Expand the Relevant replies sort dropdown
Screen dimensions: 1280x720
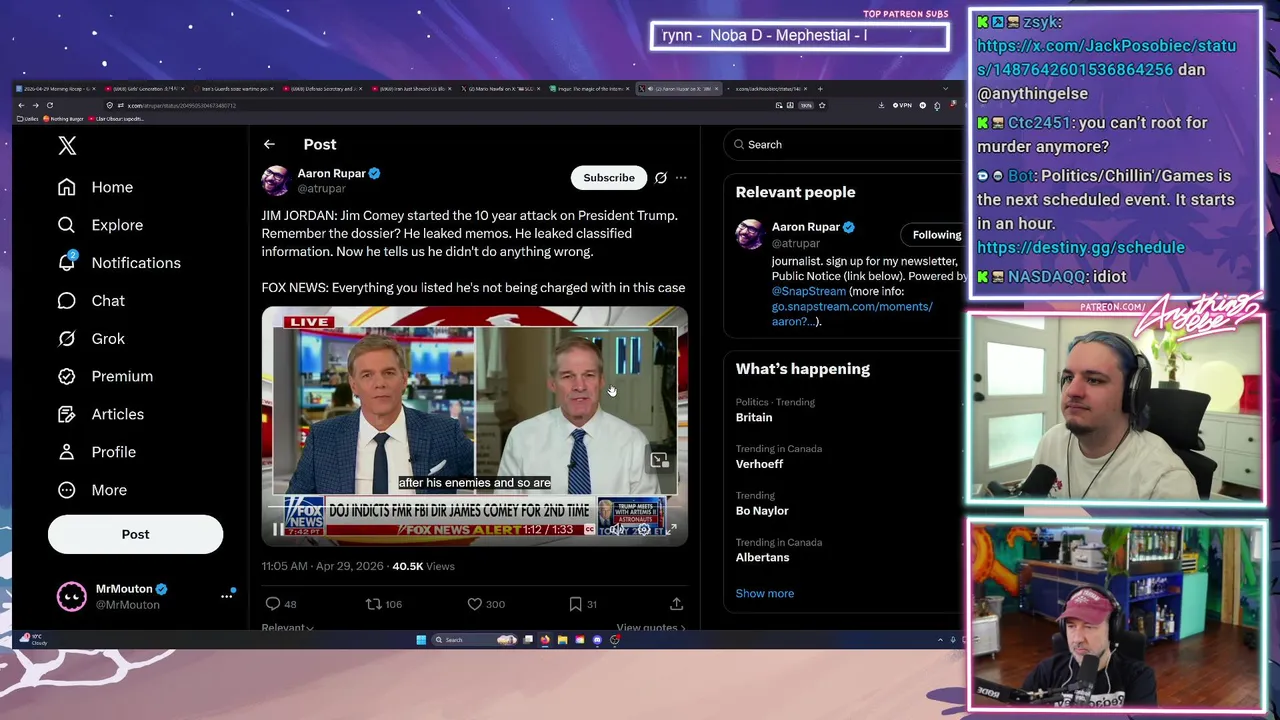pyautogui.click(x=288, y=627)
